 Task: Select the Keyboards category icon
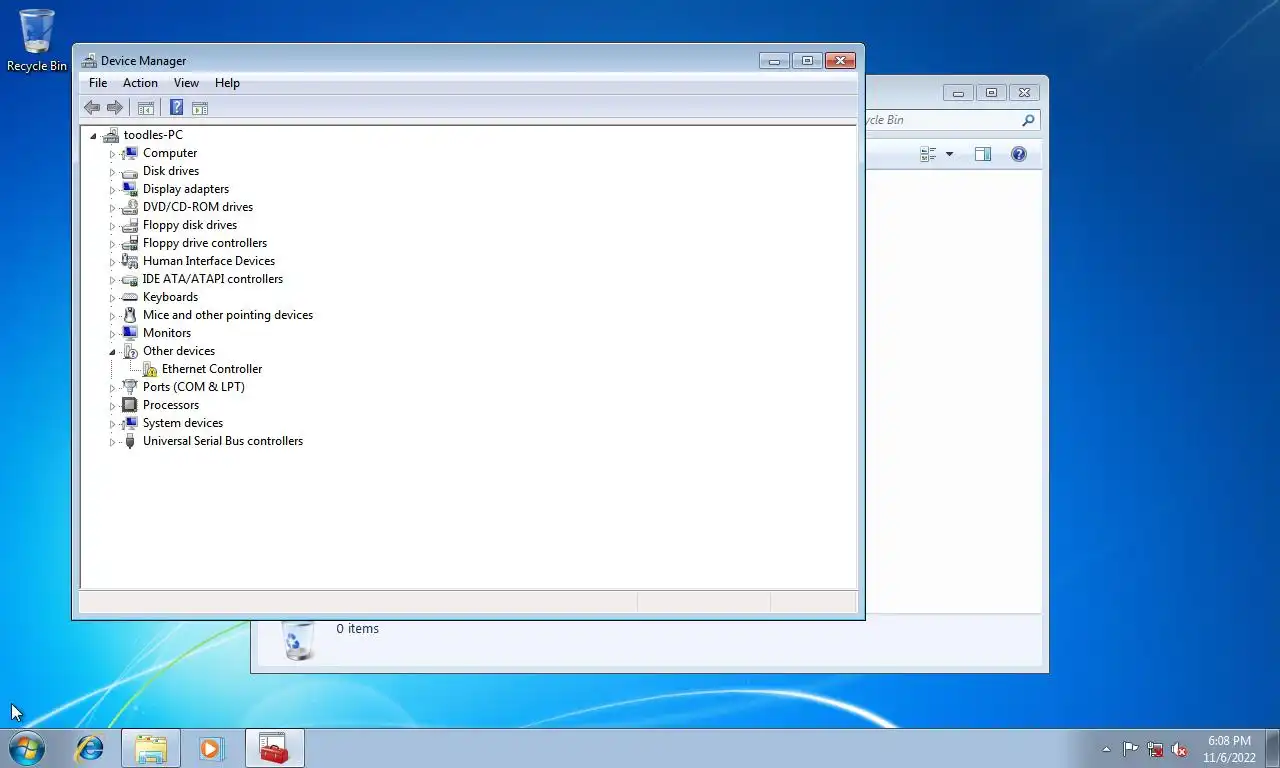coord(130,297)
